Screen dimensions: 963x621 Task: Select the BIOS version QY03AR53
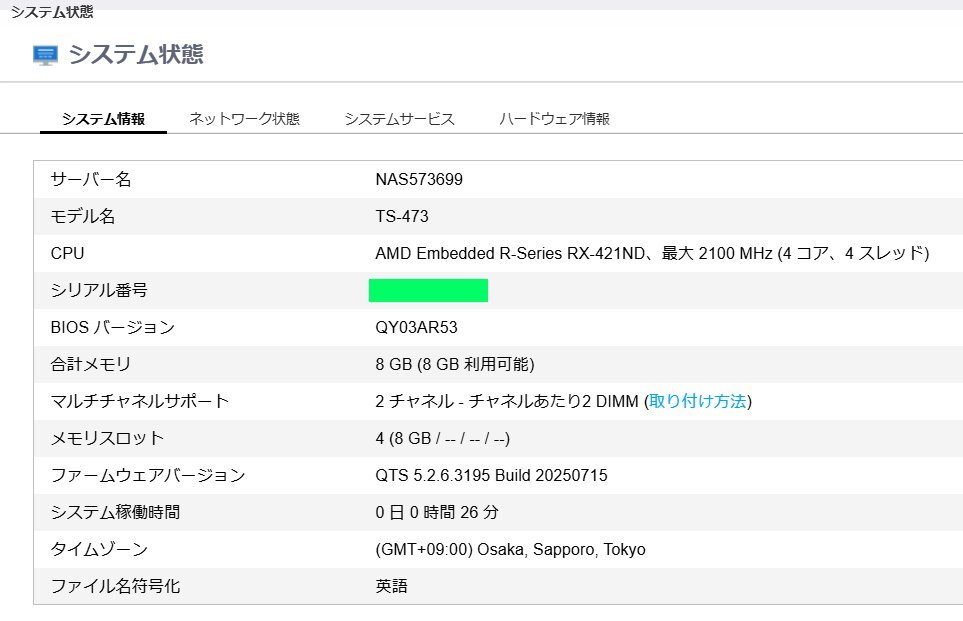coord(416,327)
